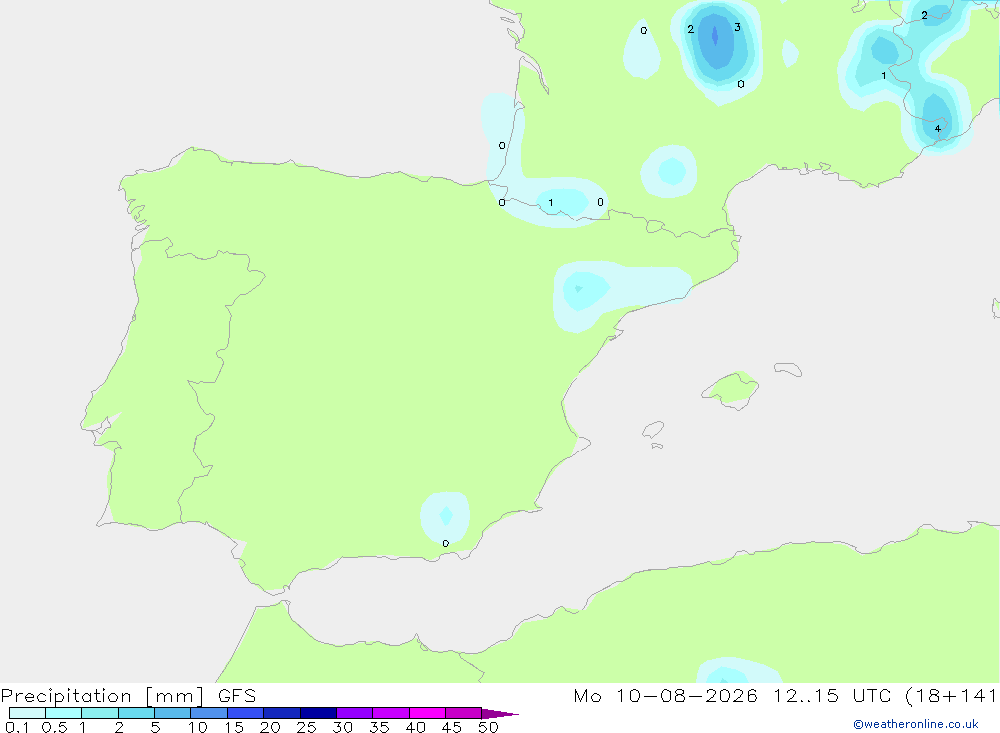Click the 0.1–0.5 mm legend swatch
Image resolution: width=1000 pixels, height=733 pixels.
pyautogui.click(x=27, y=713)
